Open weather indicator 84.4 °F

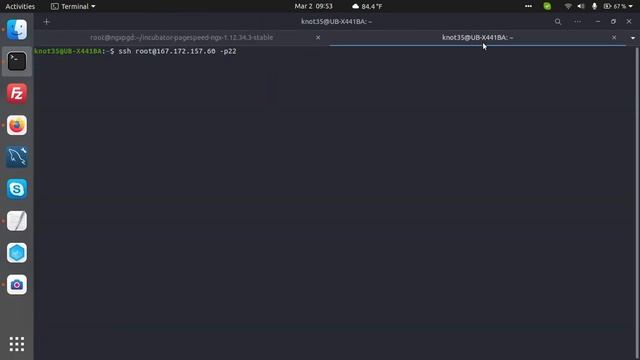pos(367,6)
